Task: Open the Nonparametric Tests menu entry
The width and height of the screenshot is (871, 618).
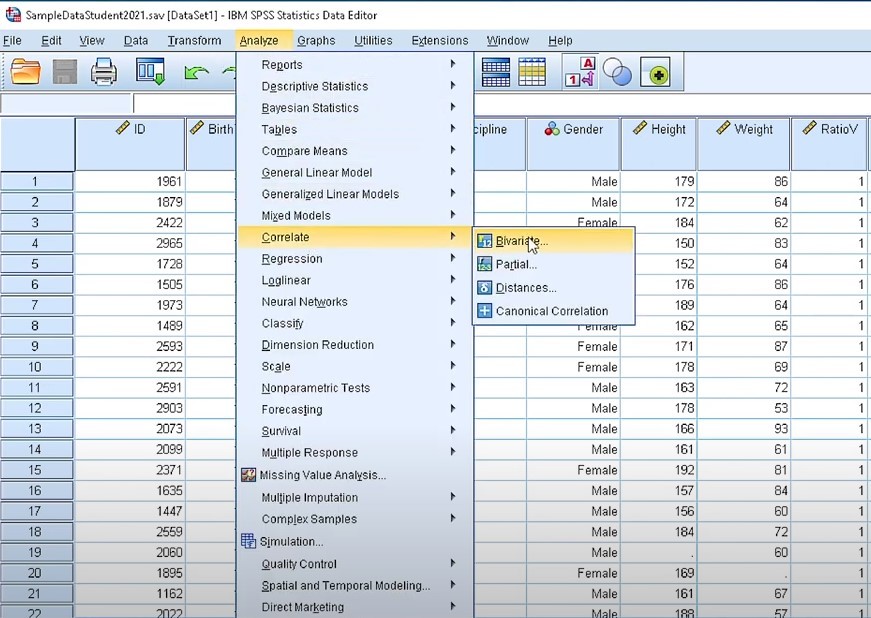Action: pos(356,388)
